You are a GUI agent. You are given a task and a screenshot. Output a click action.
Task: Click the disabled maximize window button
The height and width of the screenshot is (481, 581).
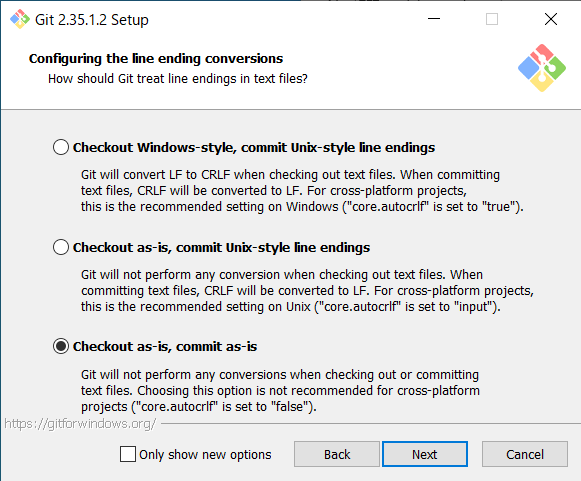pos(492,19)
